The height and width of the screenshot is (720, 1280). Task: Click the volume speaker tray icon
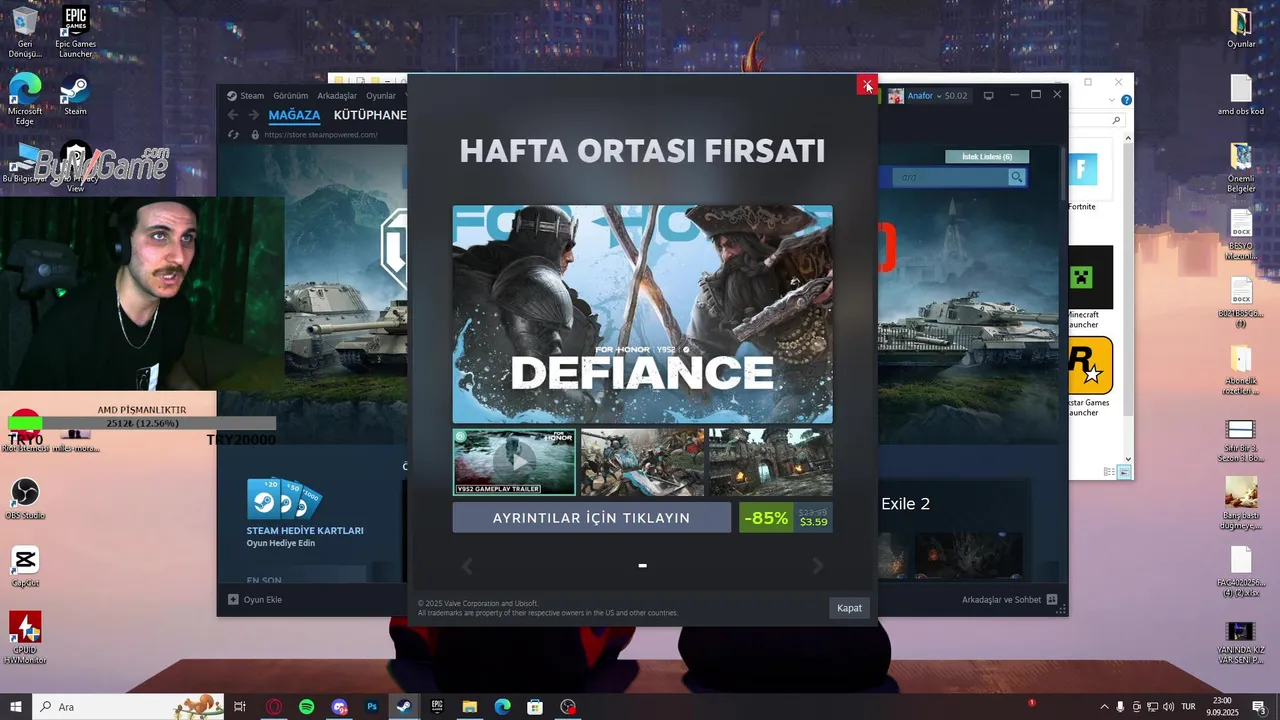tap(1169, 707)
